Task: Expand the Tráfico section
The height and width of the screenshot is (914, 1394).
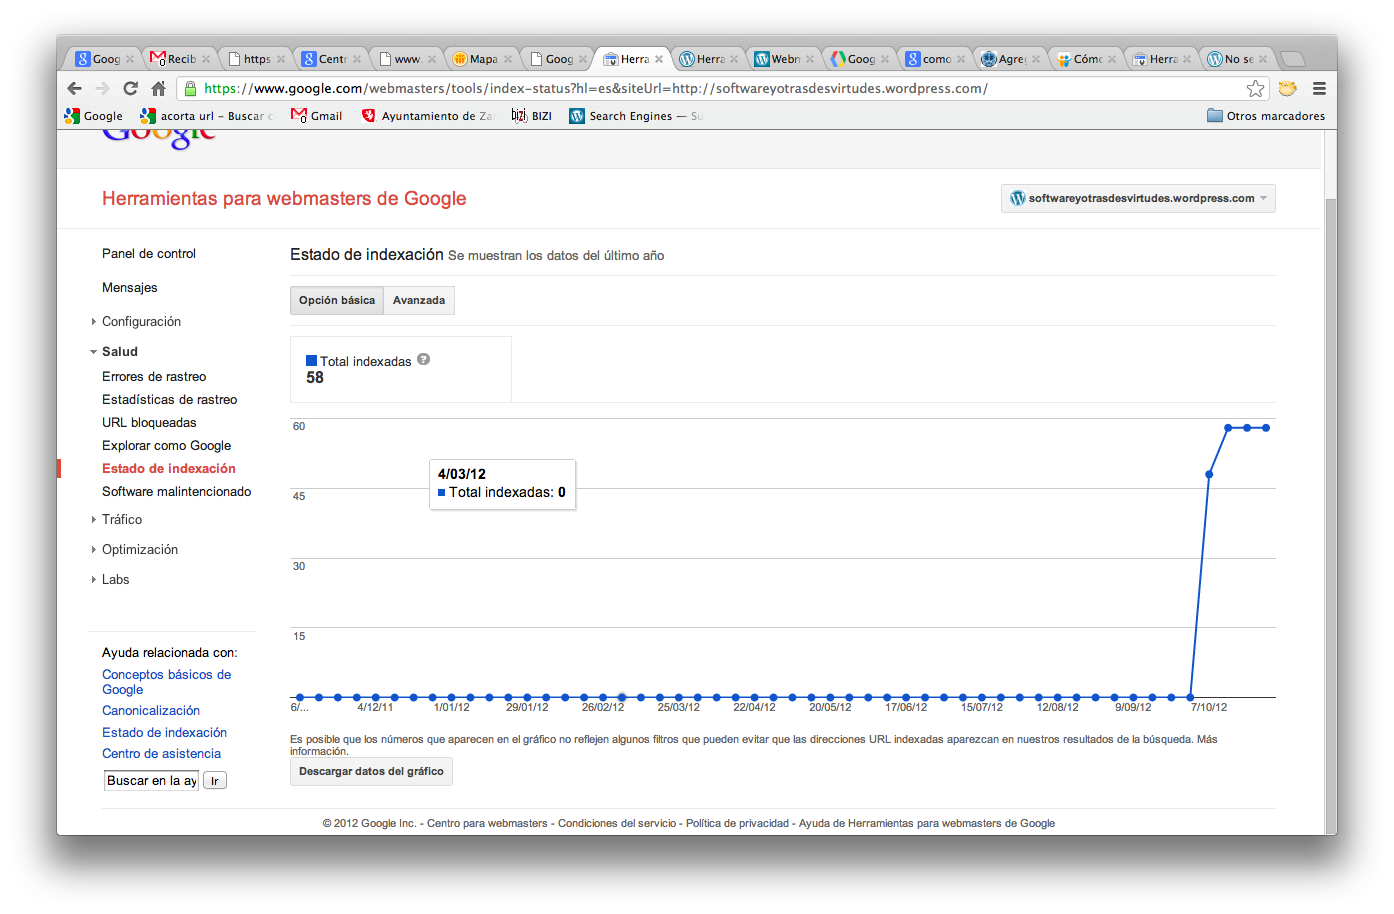Action: 122,520
